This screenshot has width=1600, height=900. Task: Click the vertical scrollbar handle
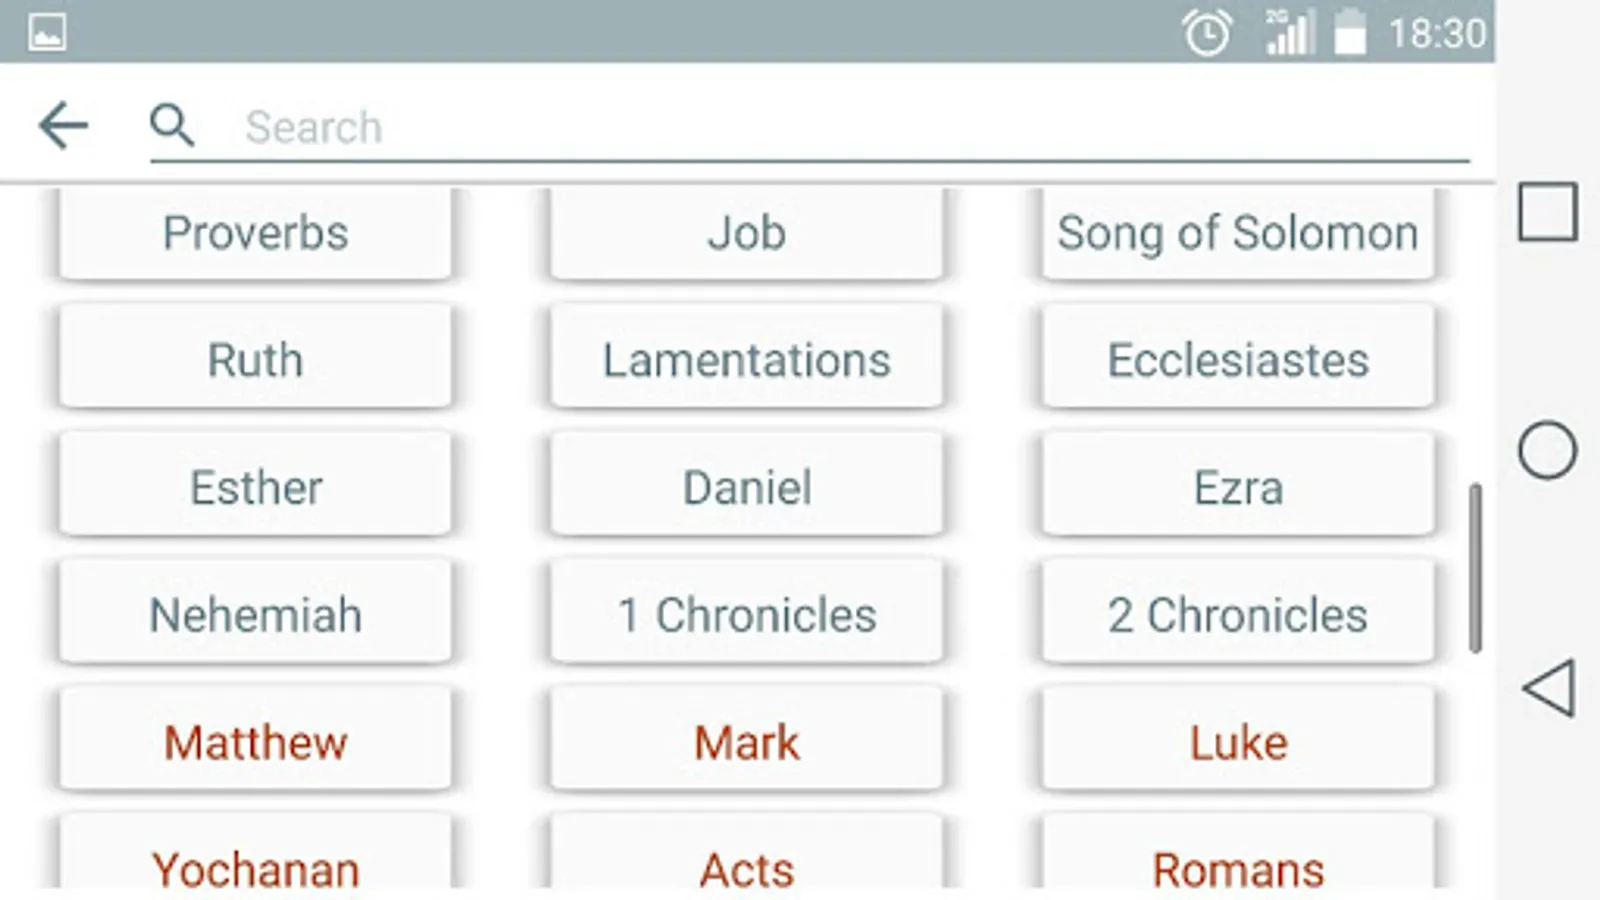coord(1475,567)
